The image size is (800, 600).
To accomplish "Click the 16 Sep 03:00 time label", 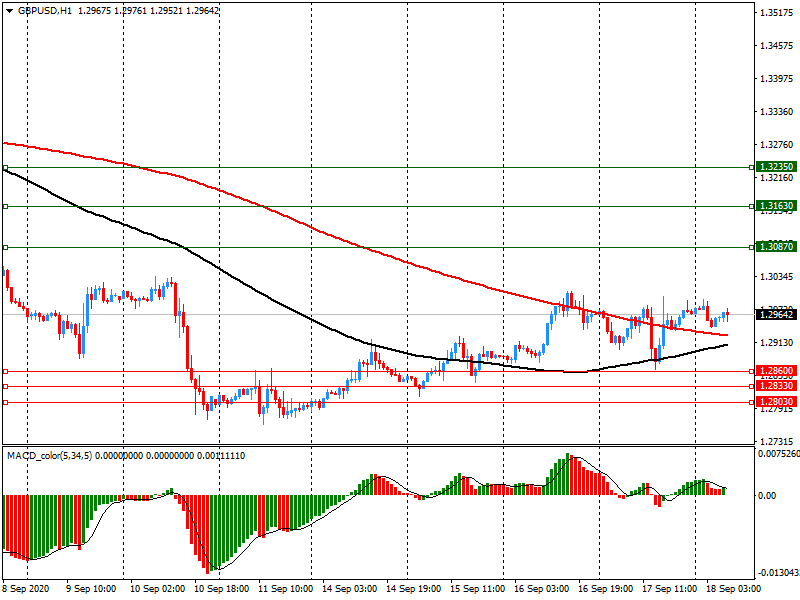I will click(541, 589).
